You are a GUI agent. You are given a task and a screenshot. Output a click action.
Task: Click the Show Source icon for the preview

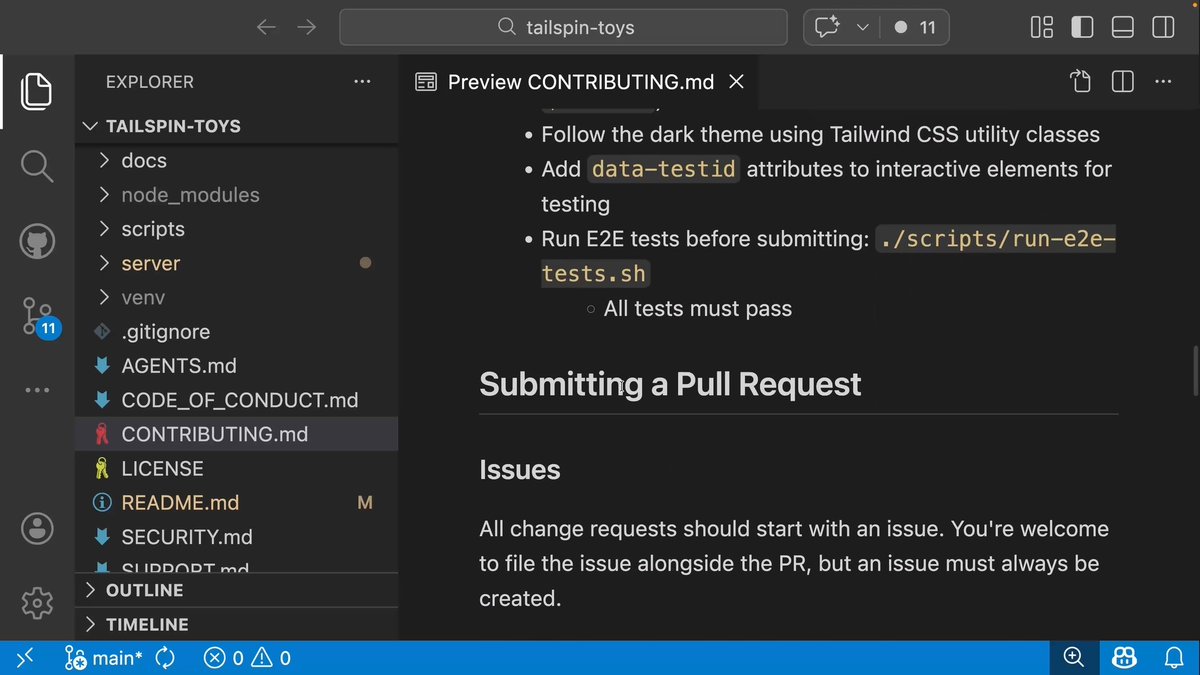point(1080,82)
